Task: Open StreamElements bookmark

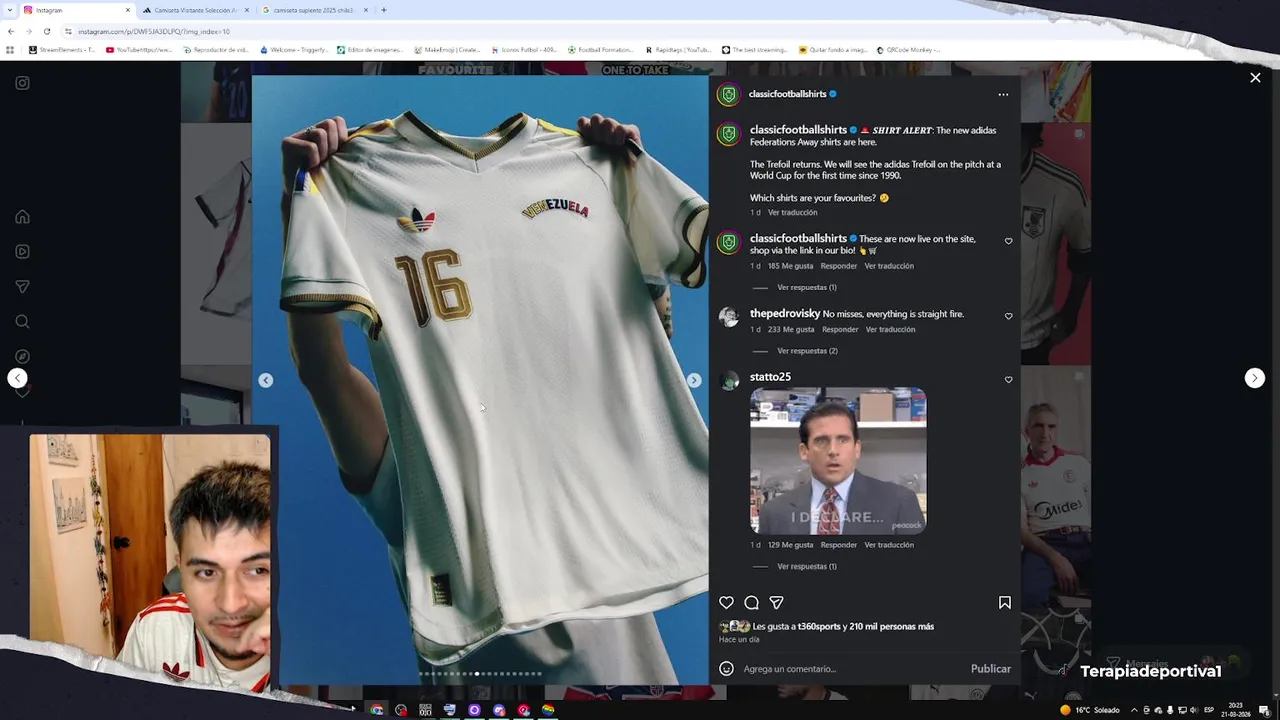Action: coord(61,49)
